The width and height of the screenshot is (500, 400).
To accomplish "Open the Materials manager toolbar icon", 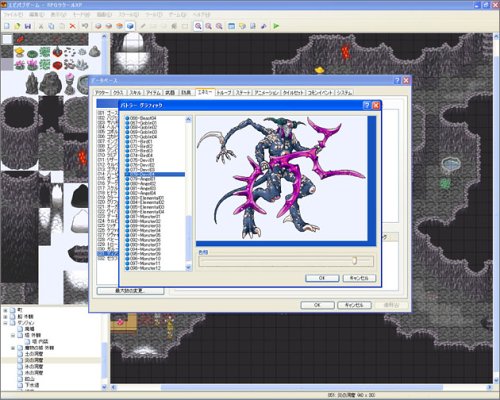I will coord(242,26).
